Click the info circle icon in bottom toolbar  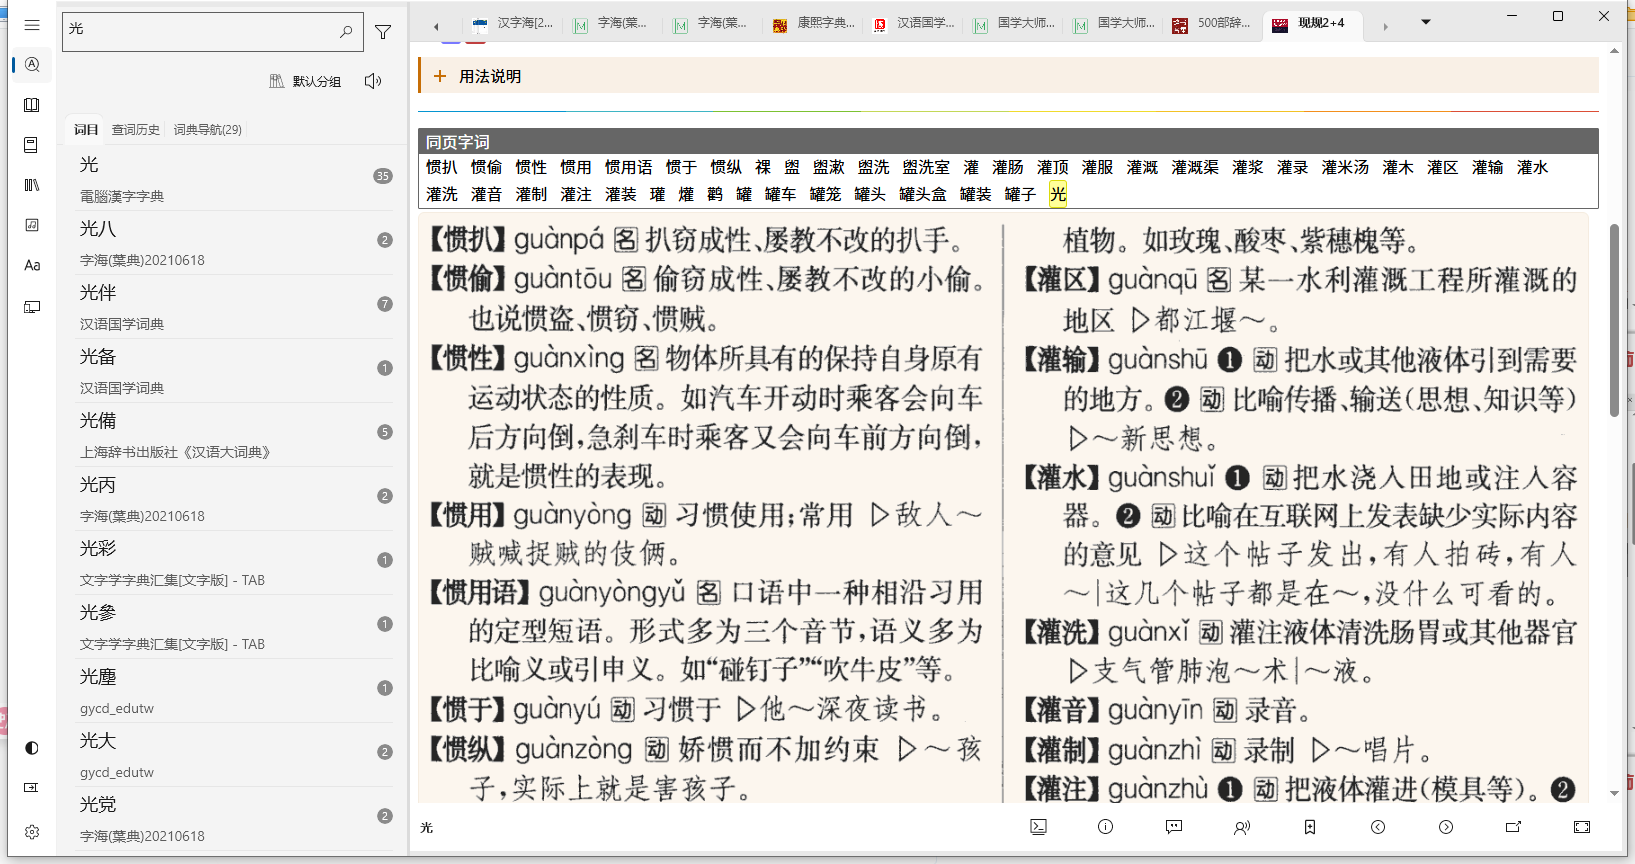point(1105,827)
